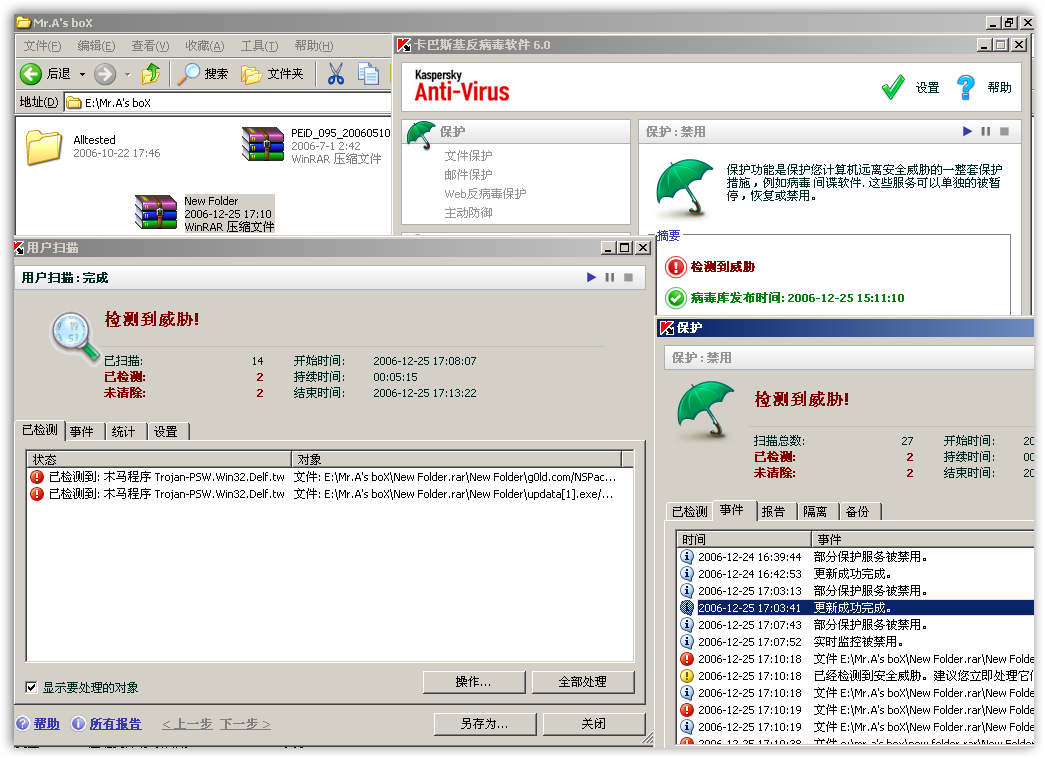Click the scissors Cut icon in Explorer toolbar
1045x759 pixels.
[x=336, y=73]
